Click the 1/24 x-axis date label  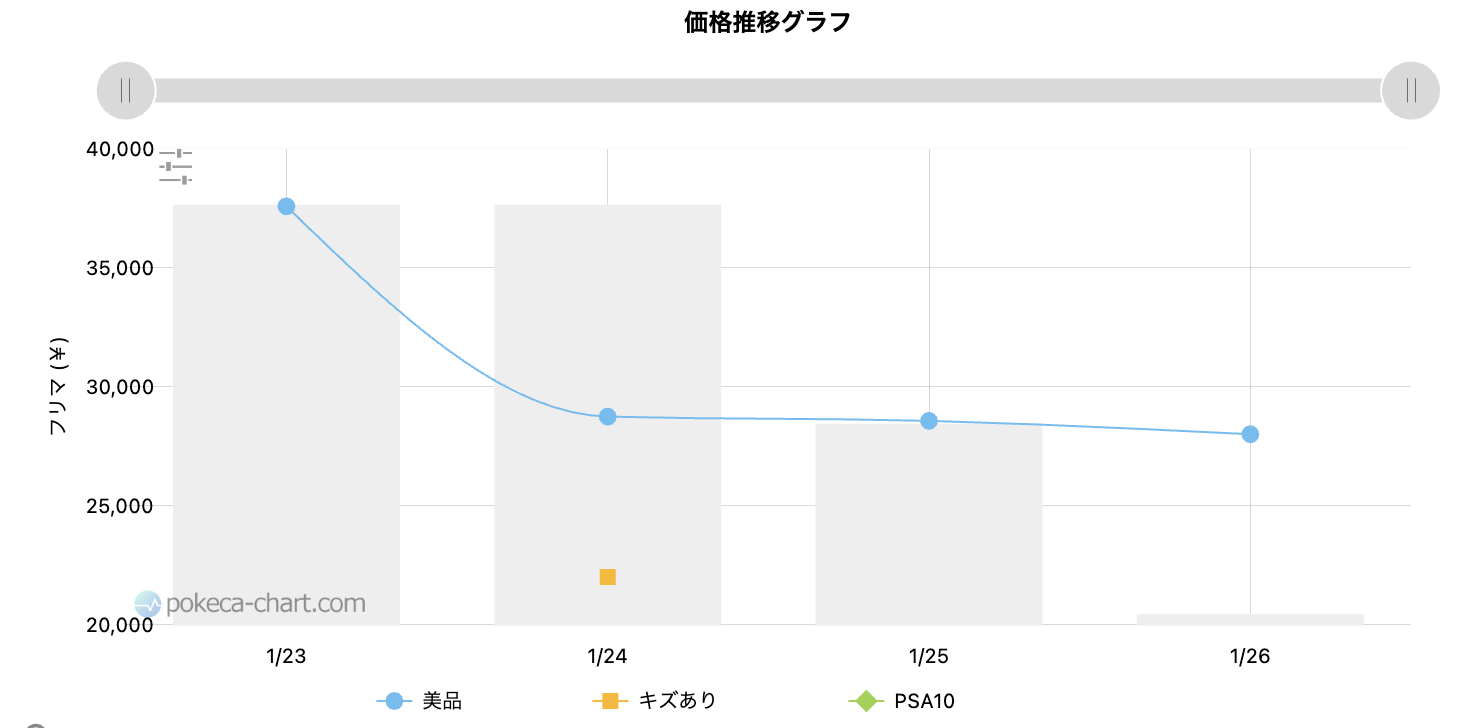(607, 657)
